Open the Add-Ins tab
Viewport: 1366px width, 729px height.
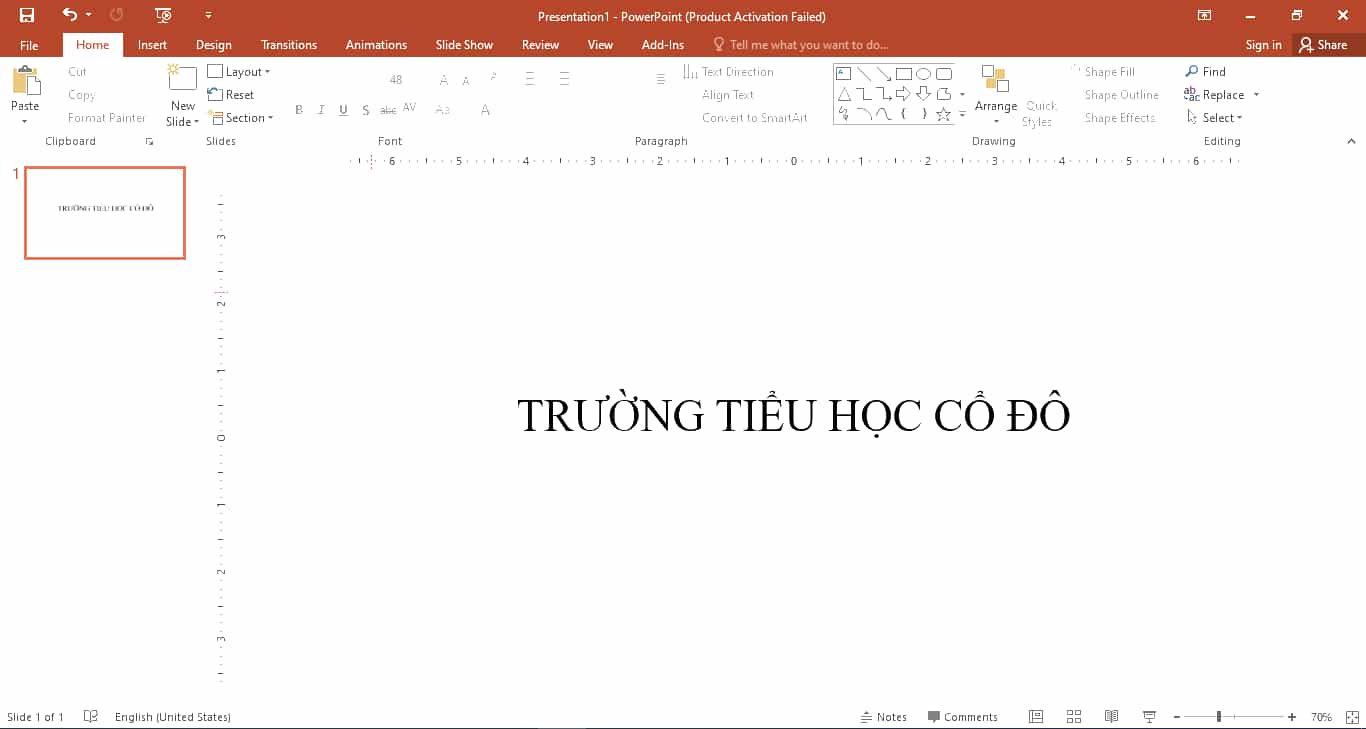coord(663,45)
